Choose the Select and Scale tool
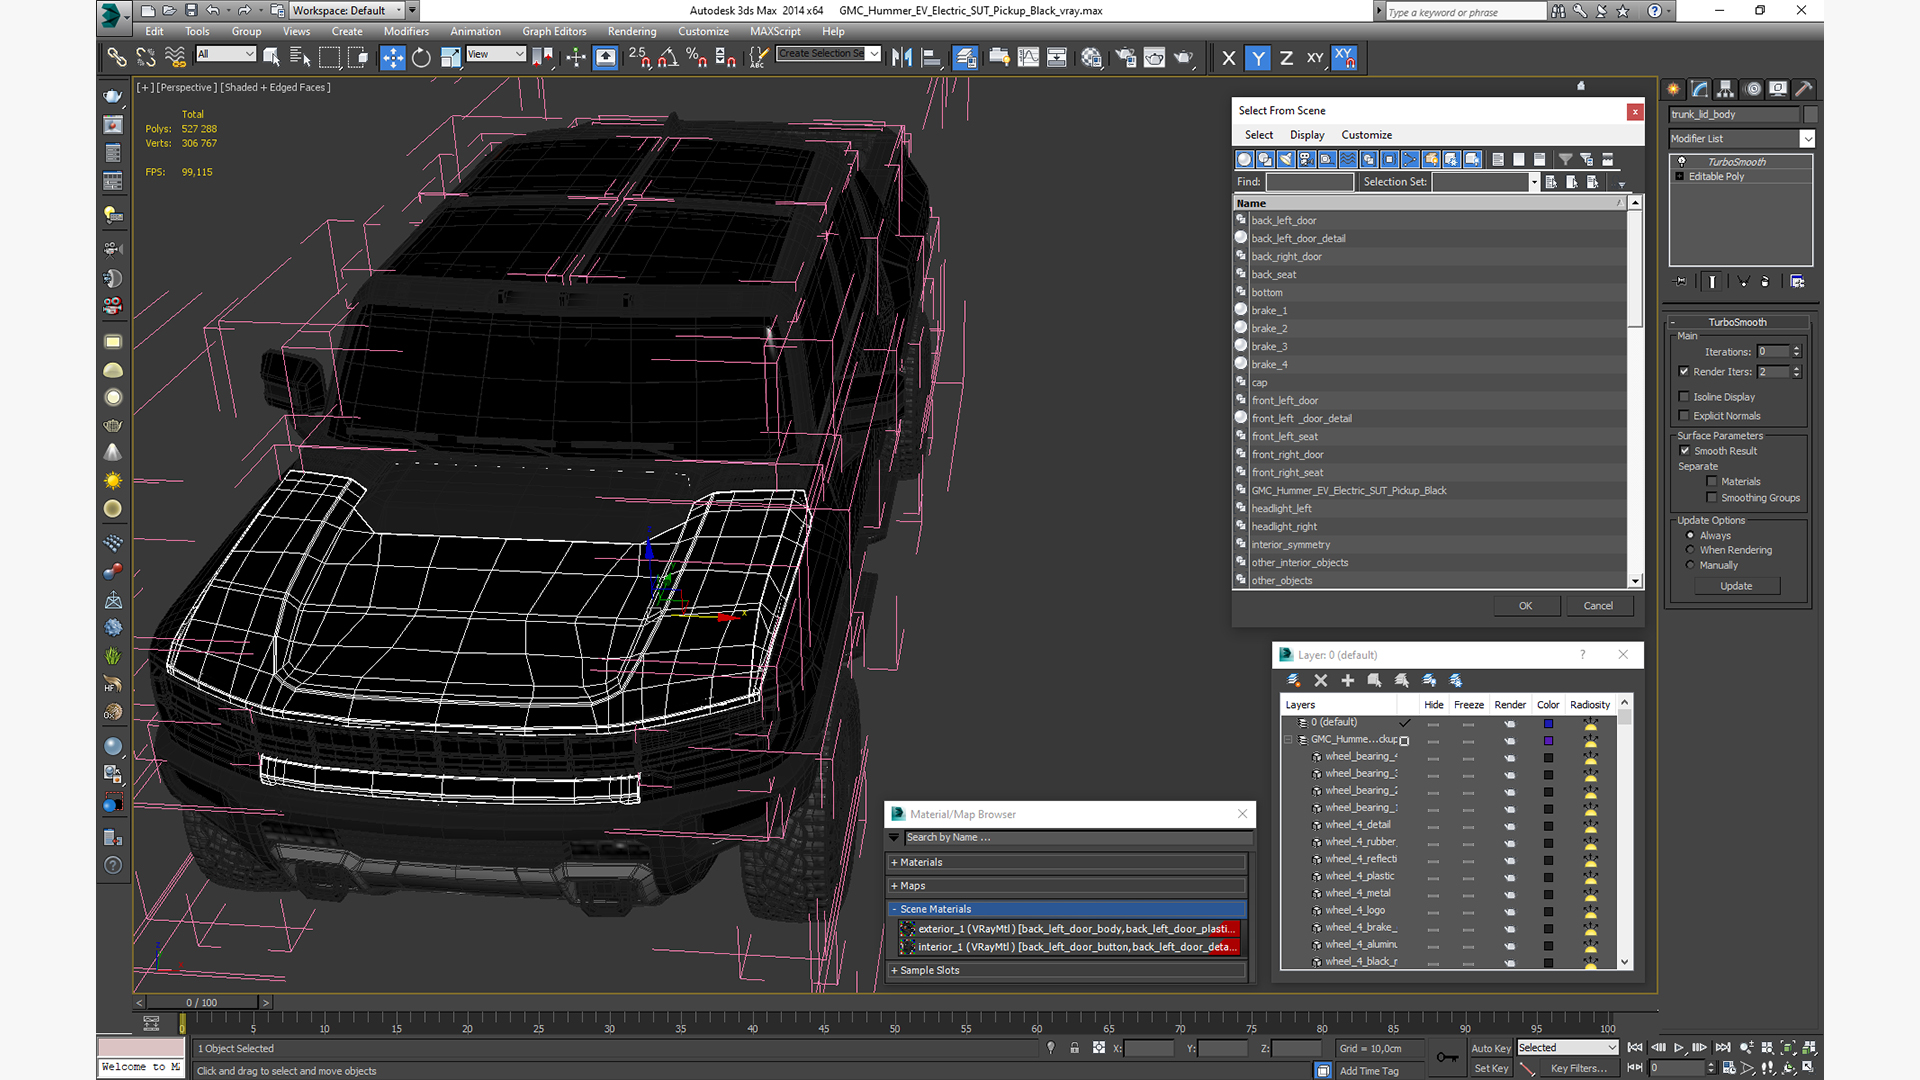The height and width of the screenshot is (1080, 1920). (450, 57)
